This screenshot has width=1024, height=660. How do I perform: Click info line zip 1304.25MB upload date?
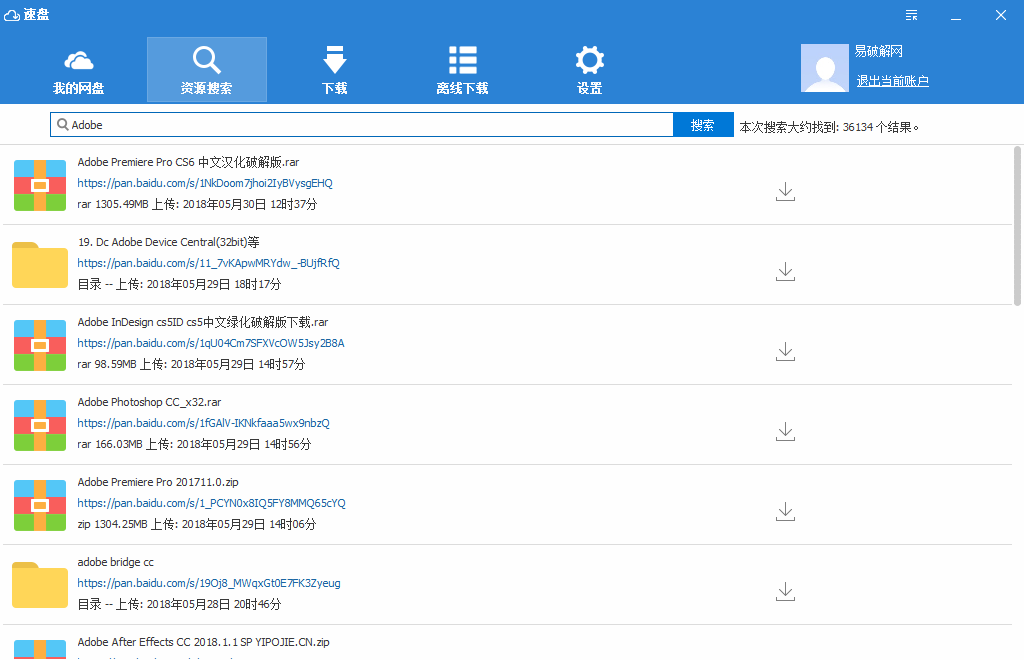pyautogui.click(x=197, y=524)
